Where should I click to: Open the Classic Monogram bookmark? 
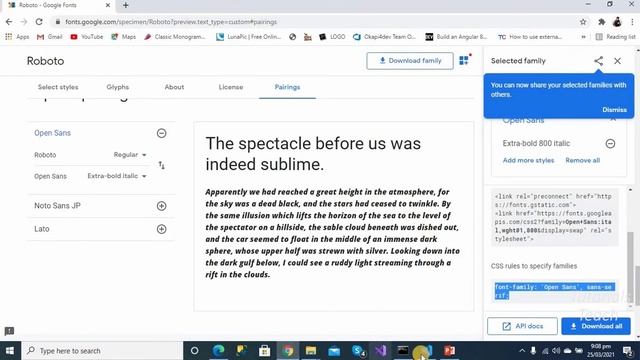[175, 37]
